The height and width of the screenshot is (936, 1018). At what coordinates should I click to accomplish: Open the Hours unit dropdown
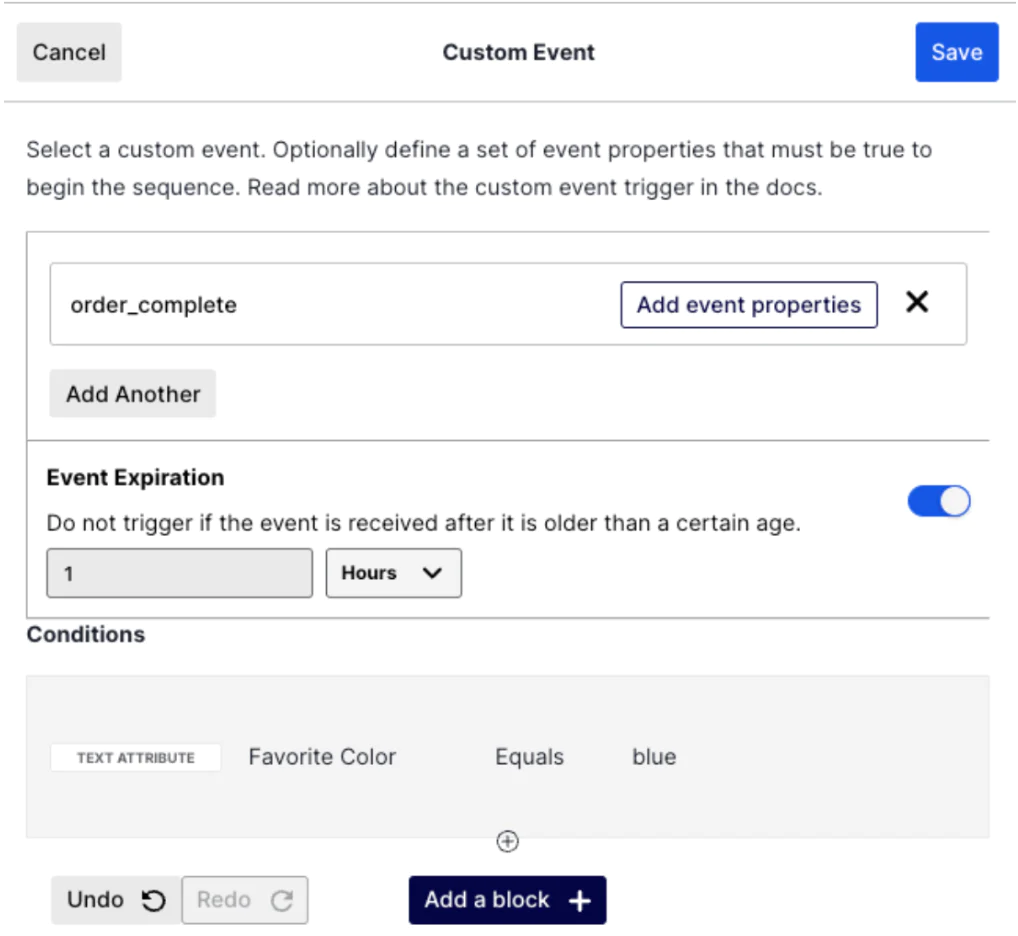[x=393, y=573]
